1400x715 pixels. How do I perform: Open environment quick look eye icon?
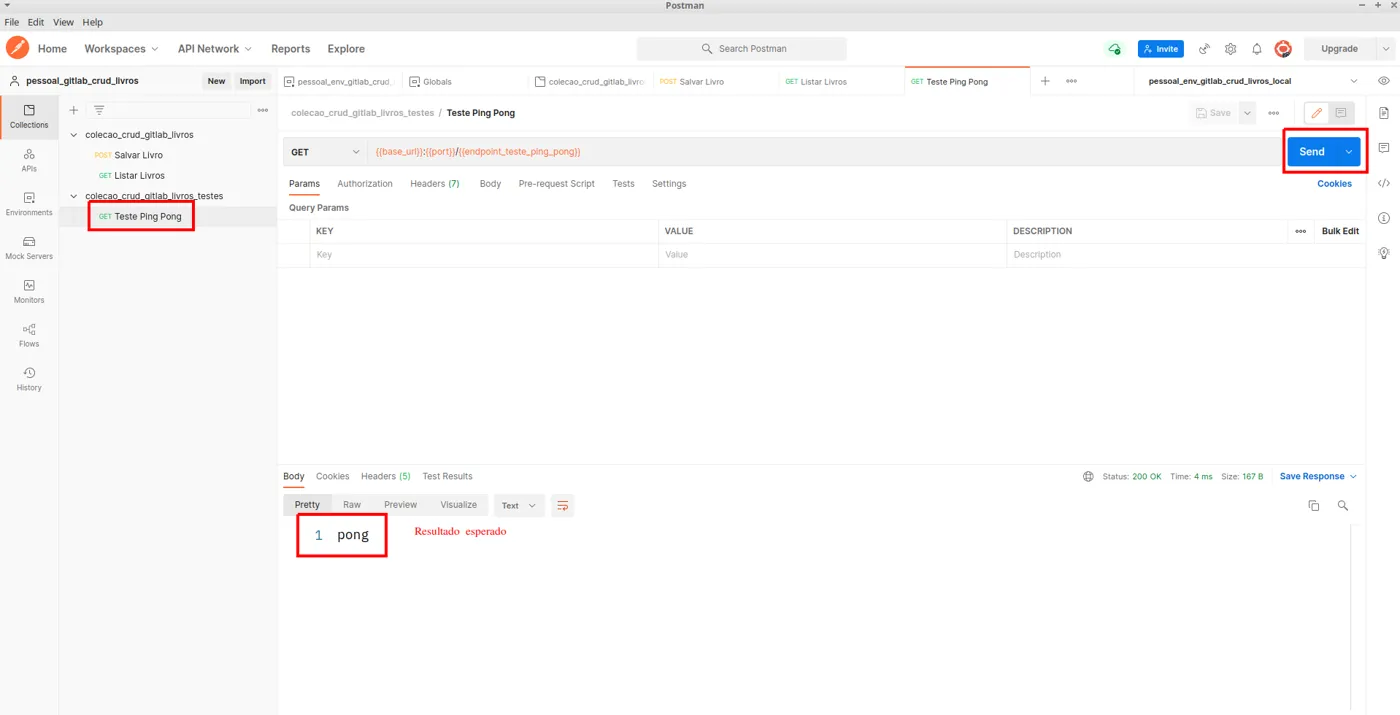1384,81
